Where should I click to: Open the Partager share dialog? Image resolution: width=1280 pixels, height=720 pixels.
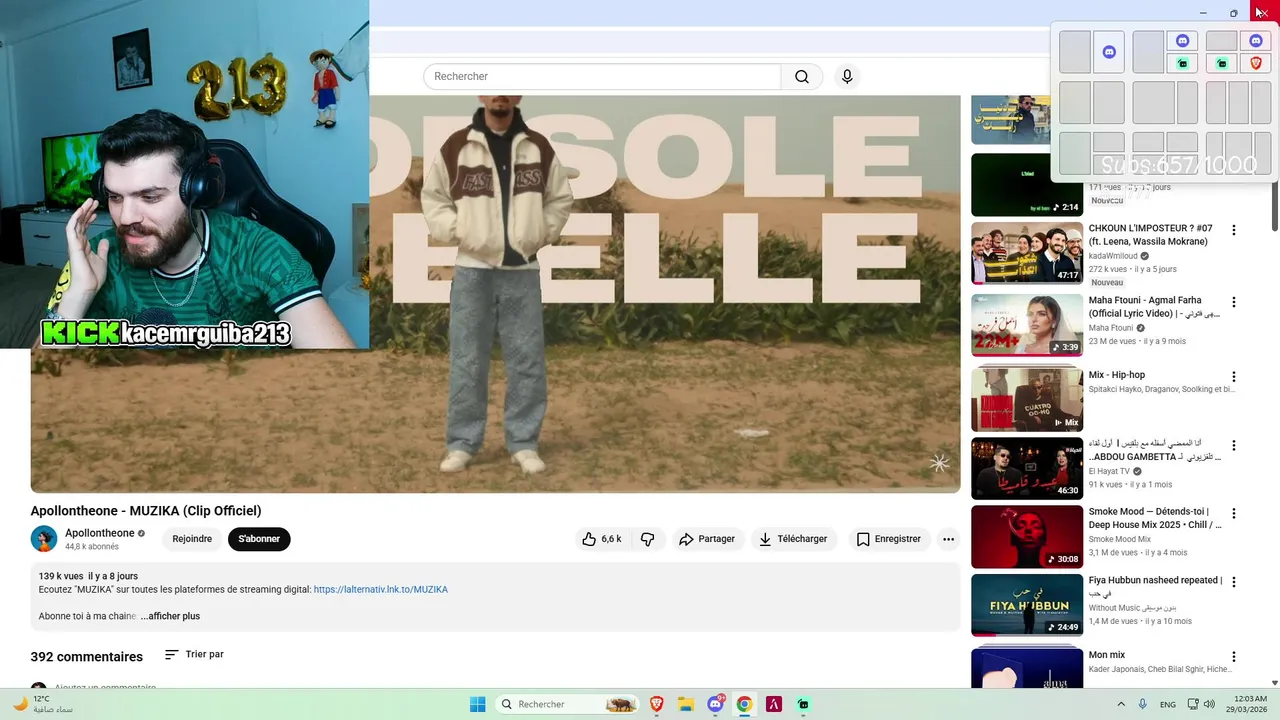point(706,539)
